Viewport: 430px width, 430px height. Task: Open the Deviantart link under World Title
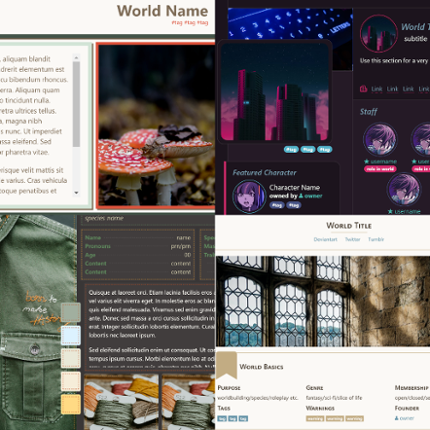click(x=325, y=239)
